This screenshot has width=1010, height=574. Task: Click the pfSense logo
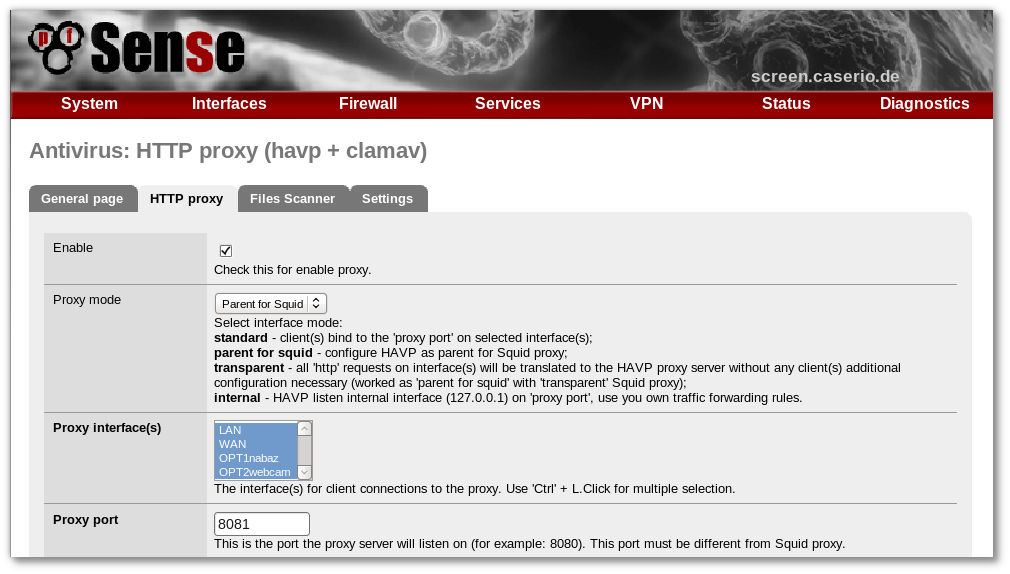137,48
